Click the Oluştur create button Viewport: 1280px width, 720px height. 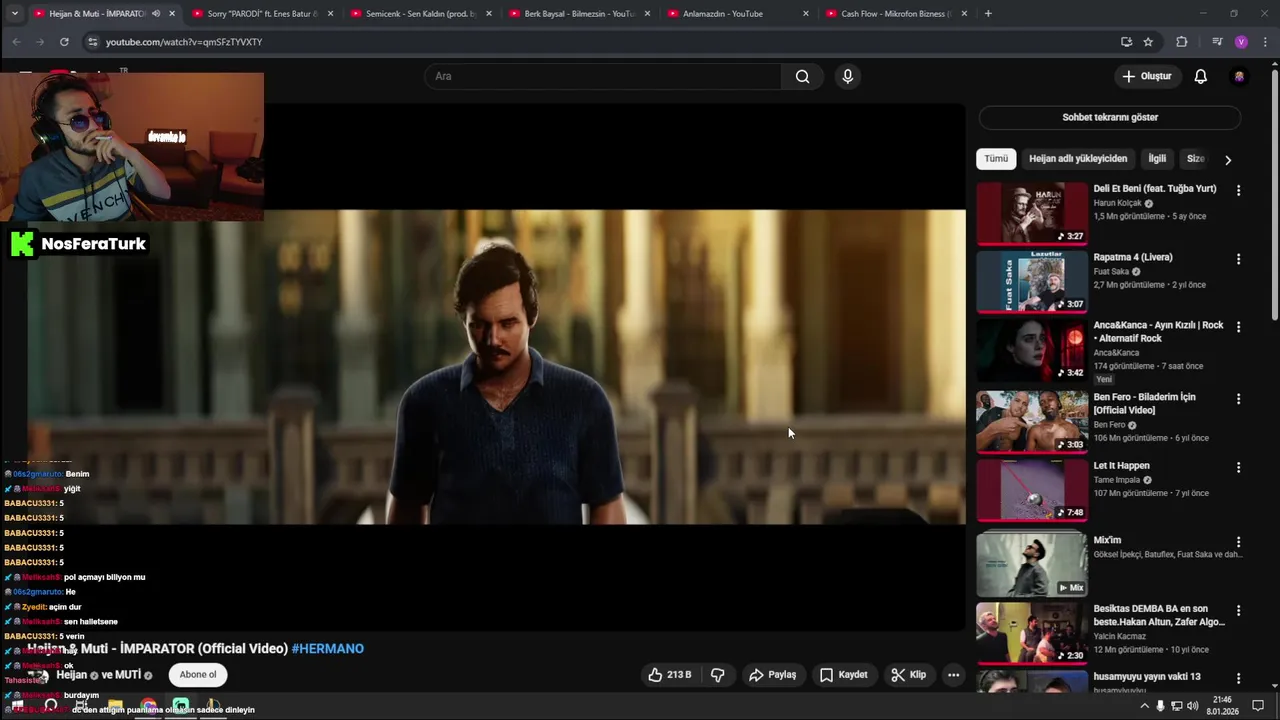[1146, 76]
